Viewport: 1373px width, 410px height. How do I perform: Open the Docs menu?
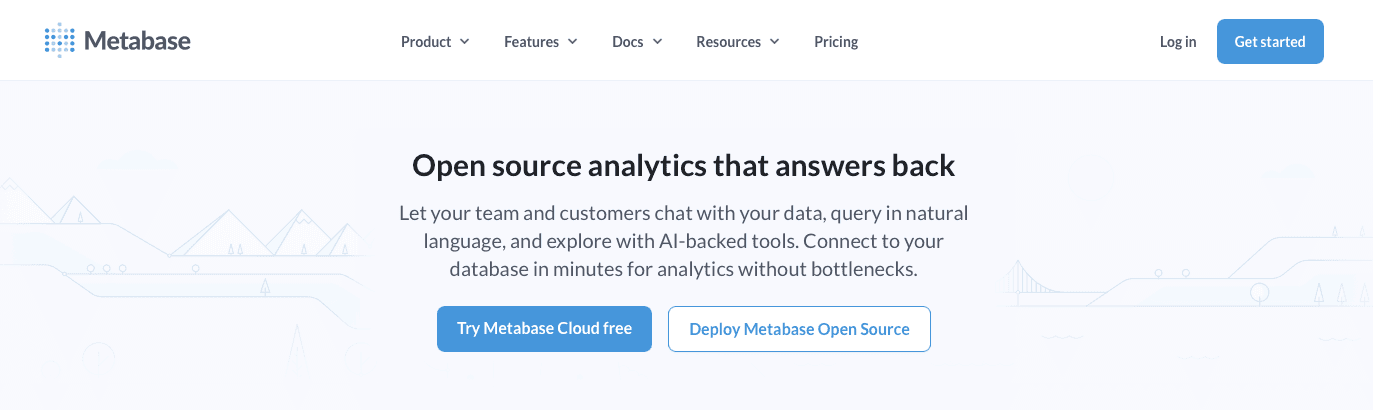click(628, 42)
